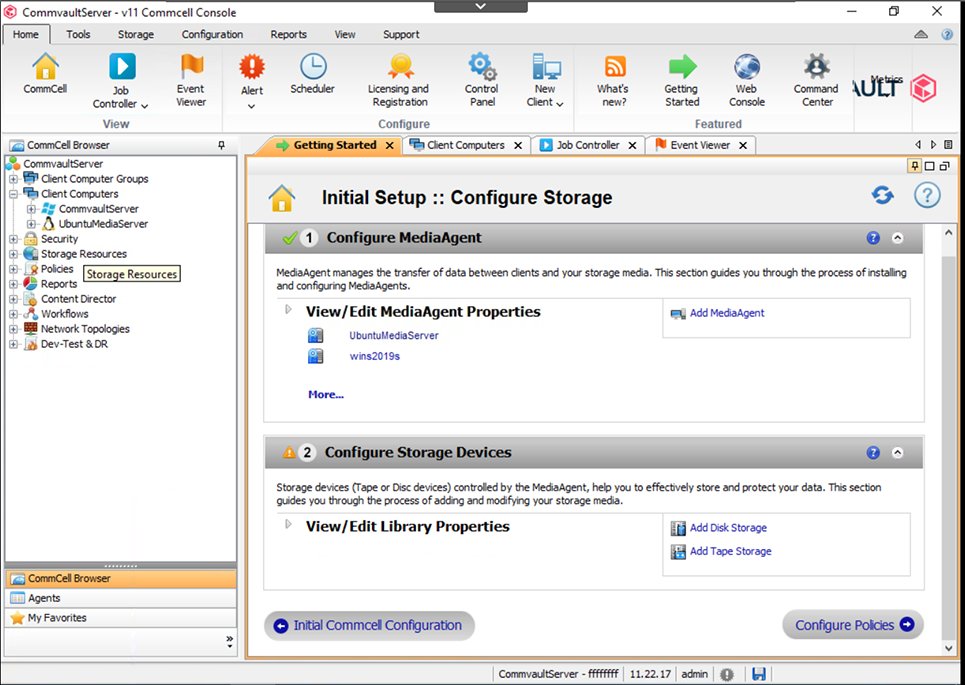Image resolution: width=965 pixels, height=685 pixels.
Task: Open My Favorites pane
Action: [121, 618]
